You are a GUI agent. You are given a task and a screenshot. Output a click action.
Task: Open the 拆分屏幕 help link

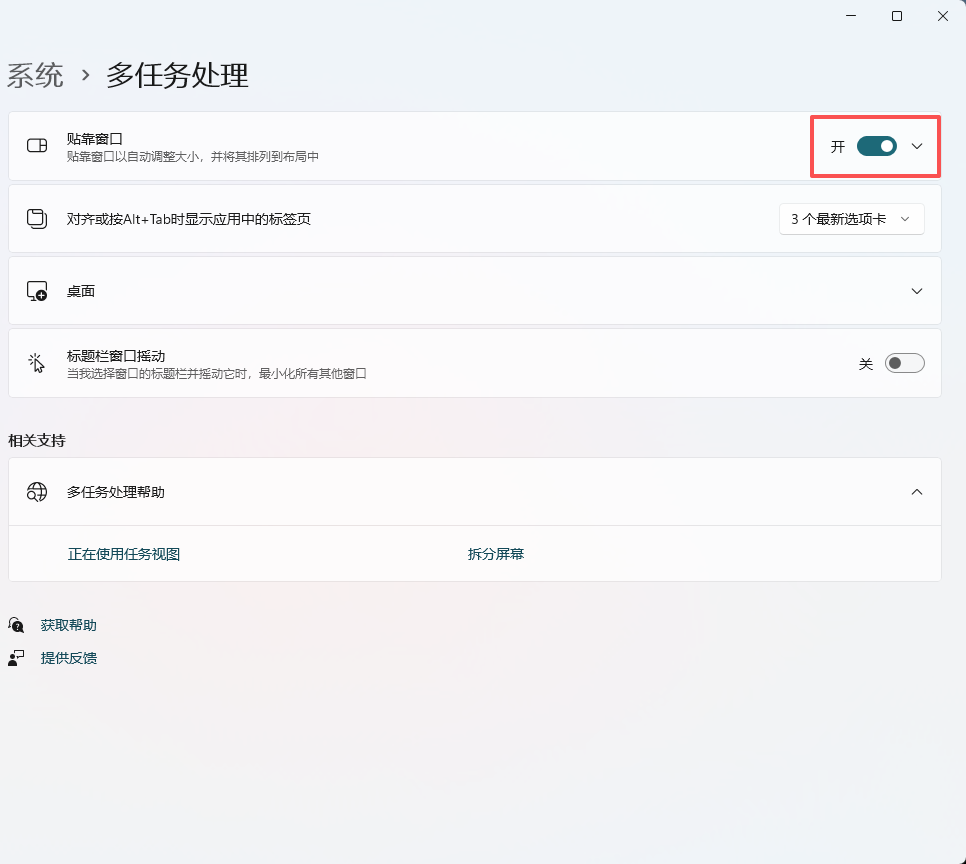[496, 554]
